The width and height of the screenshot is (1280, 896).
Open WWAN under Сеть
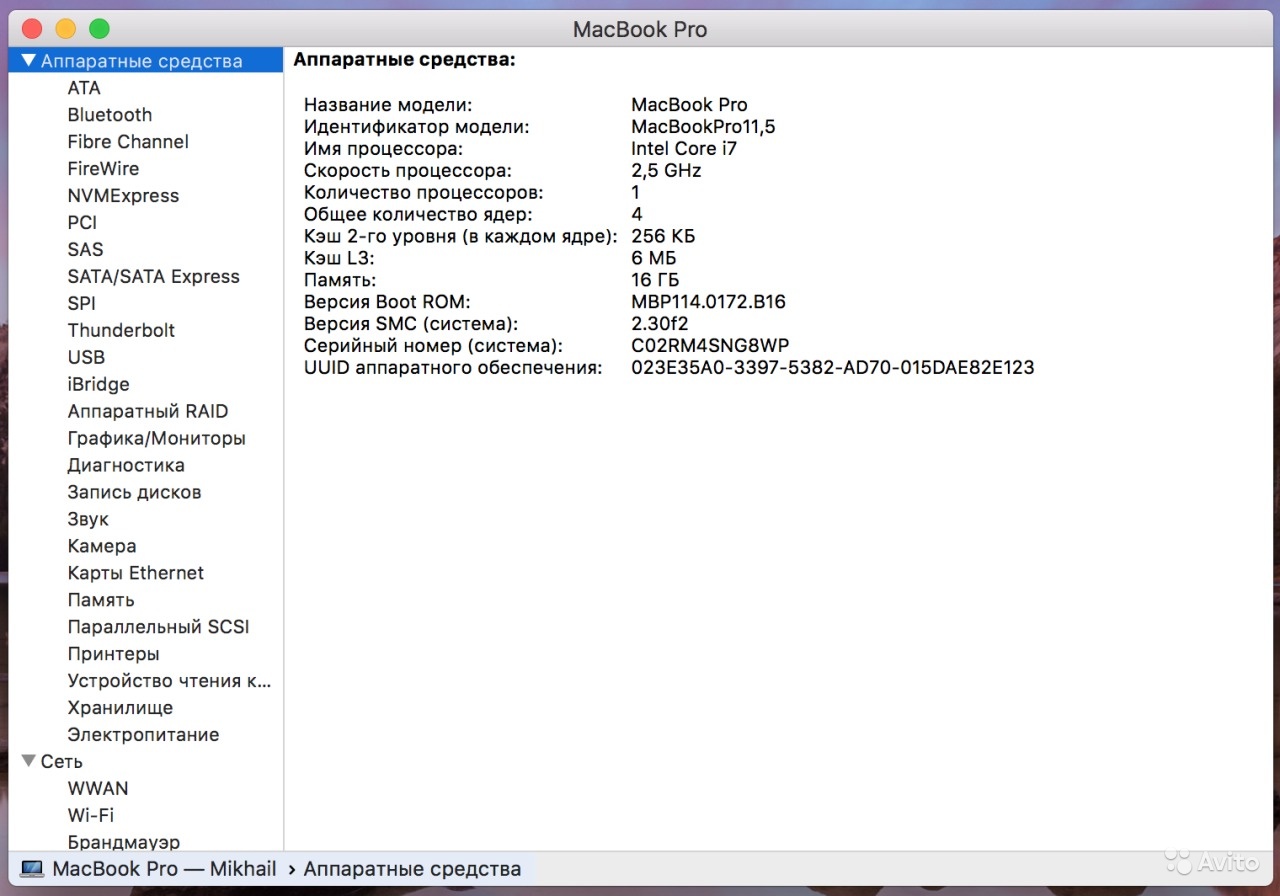[x=98, y=789]
